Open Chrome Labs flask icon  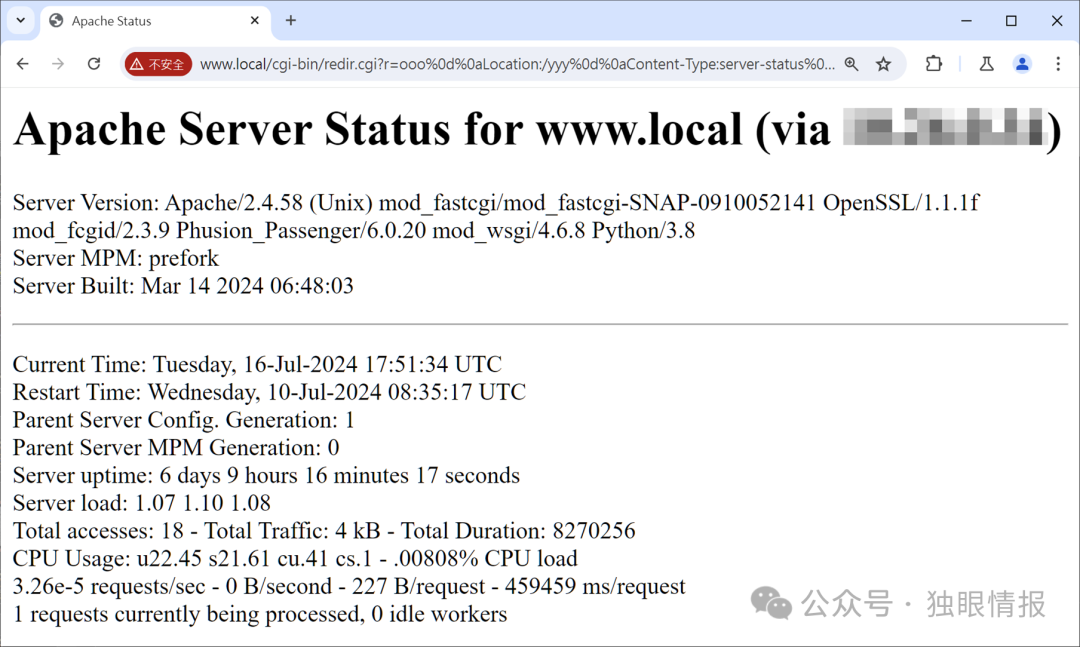(x=986, y=64)
